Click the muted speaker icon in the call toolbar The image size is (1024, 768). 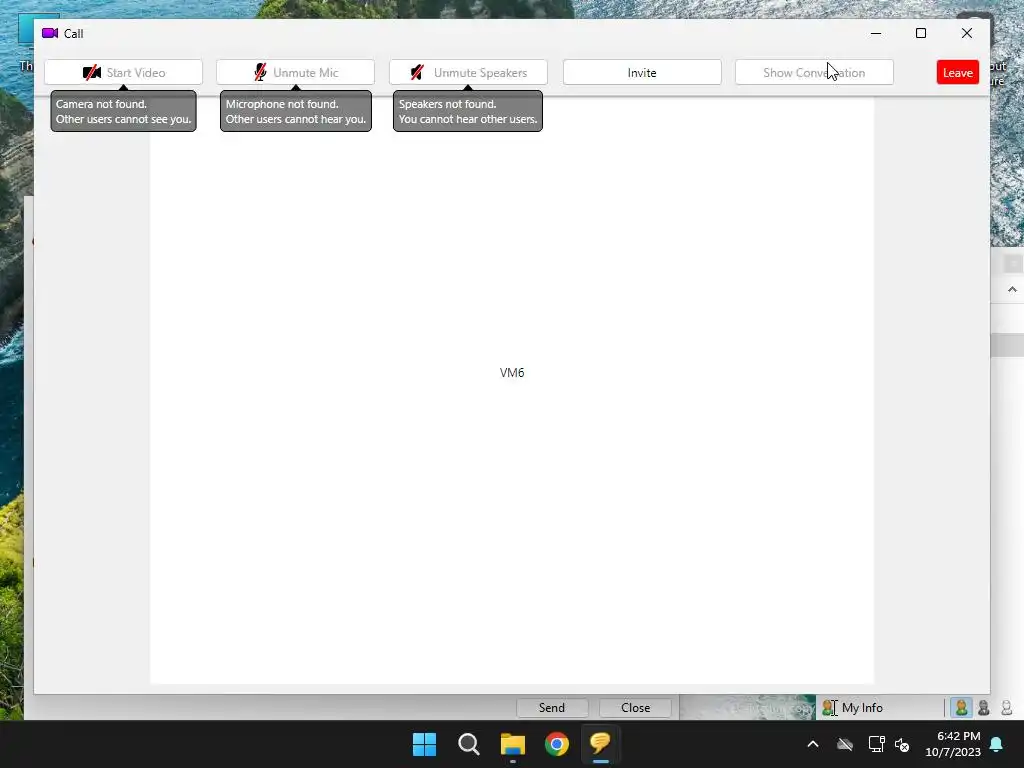417,72
